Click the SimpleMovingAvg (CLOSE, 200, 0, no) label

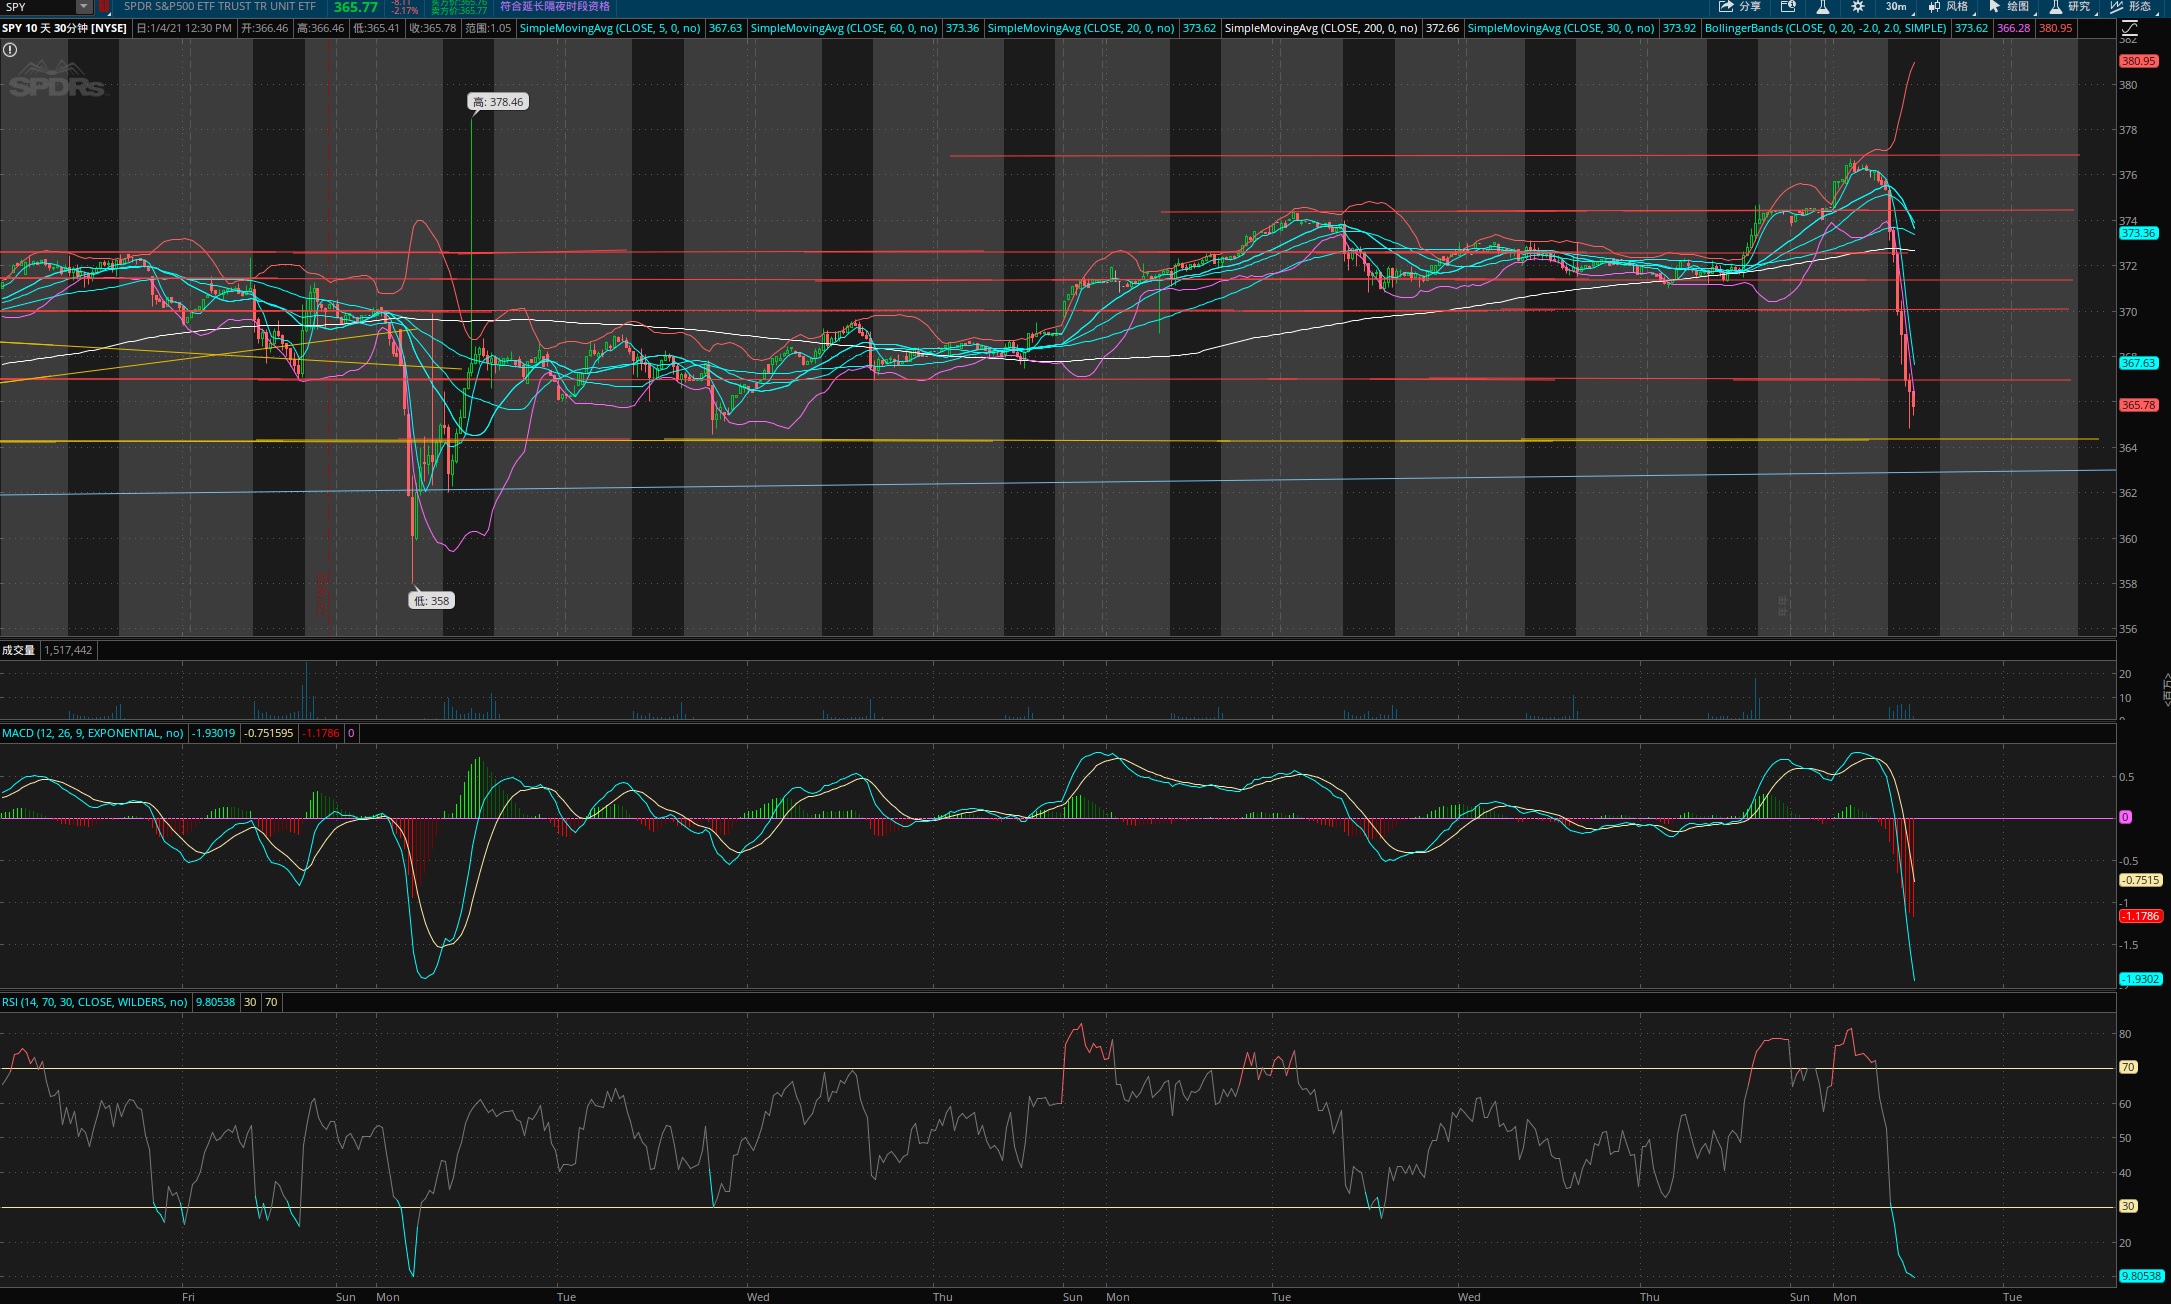pyautogui.click(x=1321, y=28)
